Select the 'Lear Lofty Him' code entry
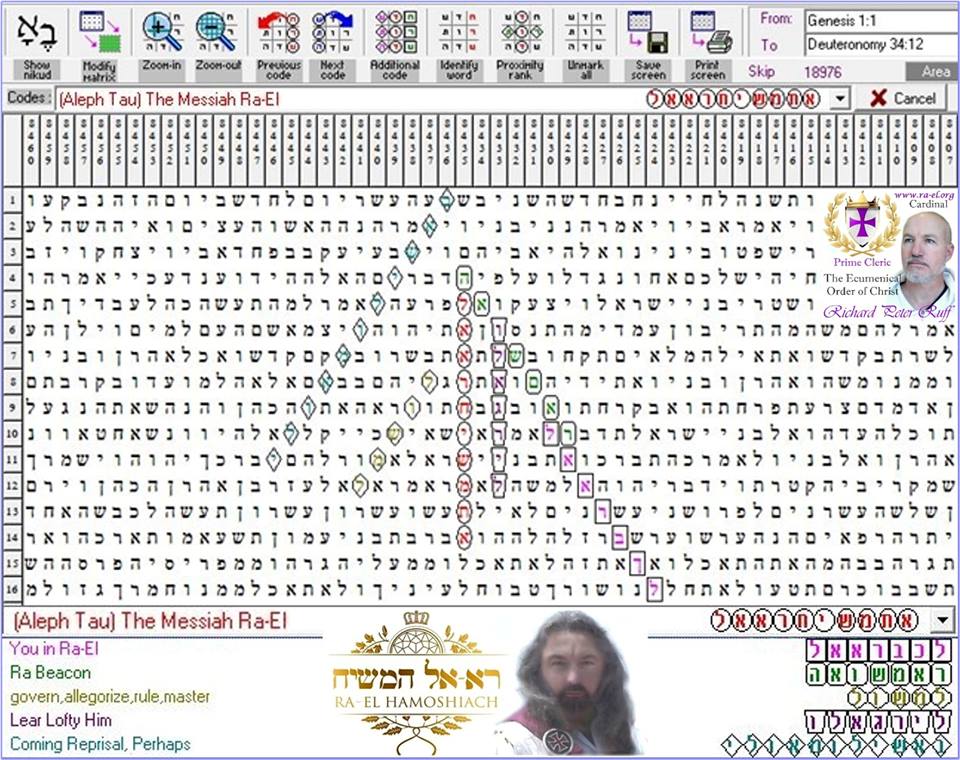The height and width of the screenshot is (760, 960). point(61,720)
